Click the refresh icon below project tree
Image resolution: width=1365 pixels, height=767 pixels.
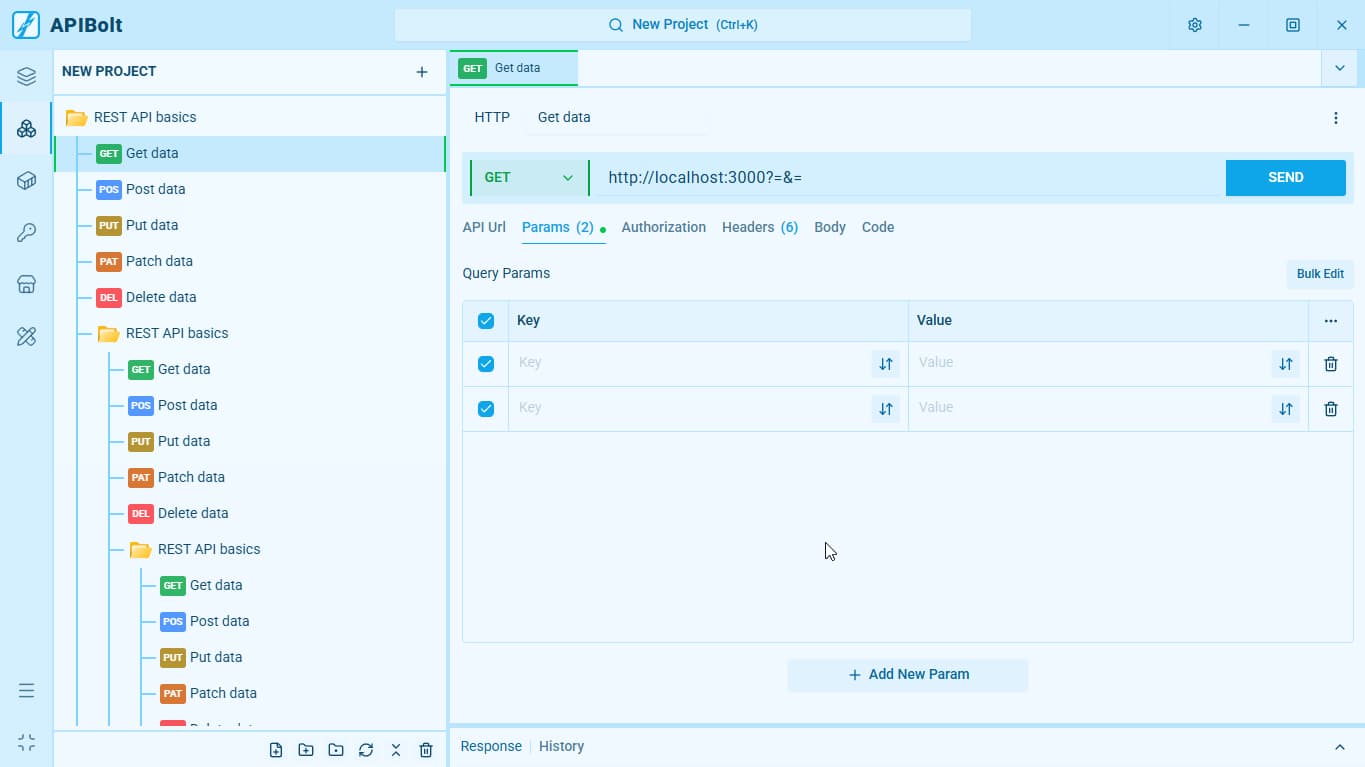[366, 750]
